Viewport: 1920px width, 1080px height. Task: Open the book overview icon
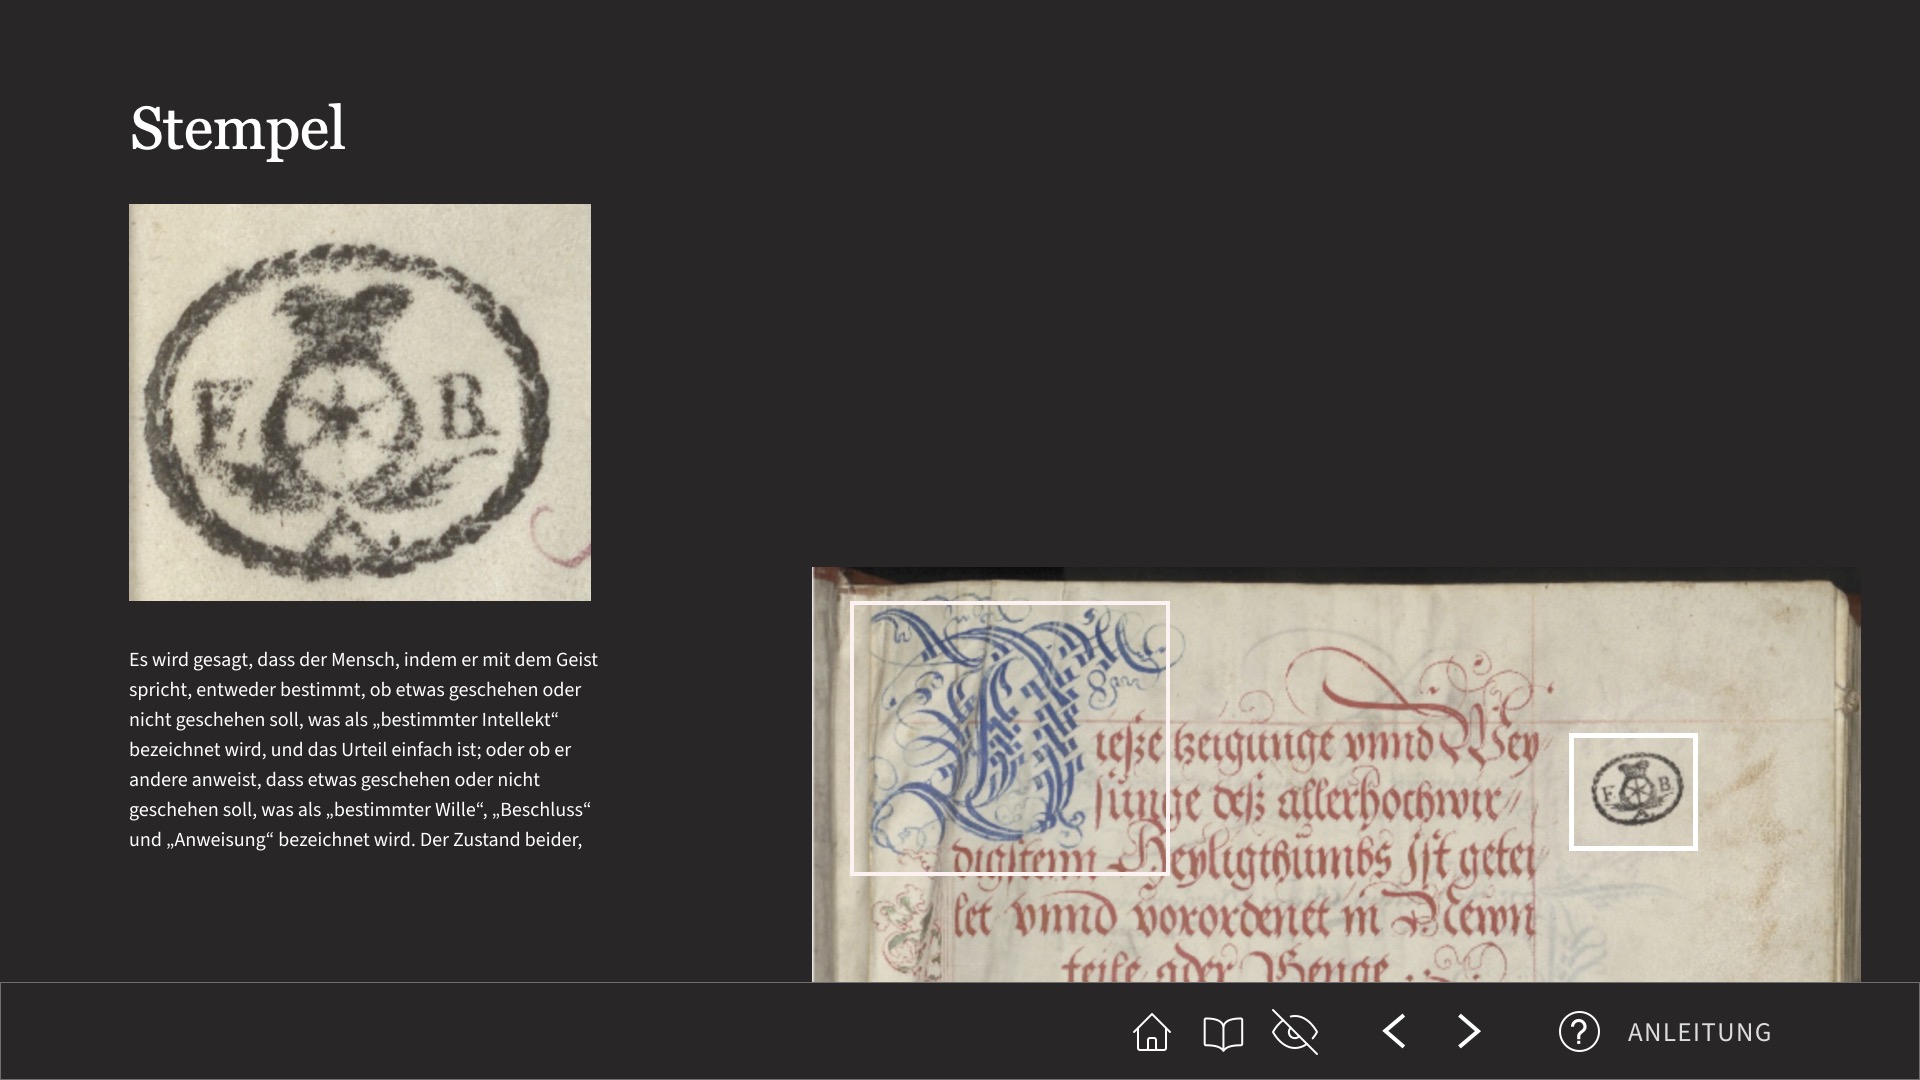point(1223,1033)
